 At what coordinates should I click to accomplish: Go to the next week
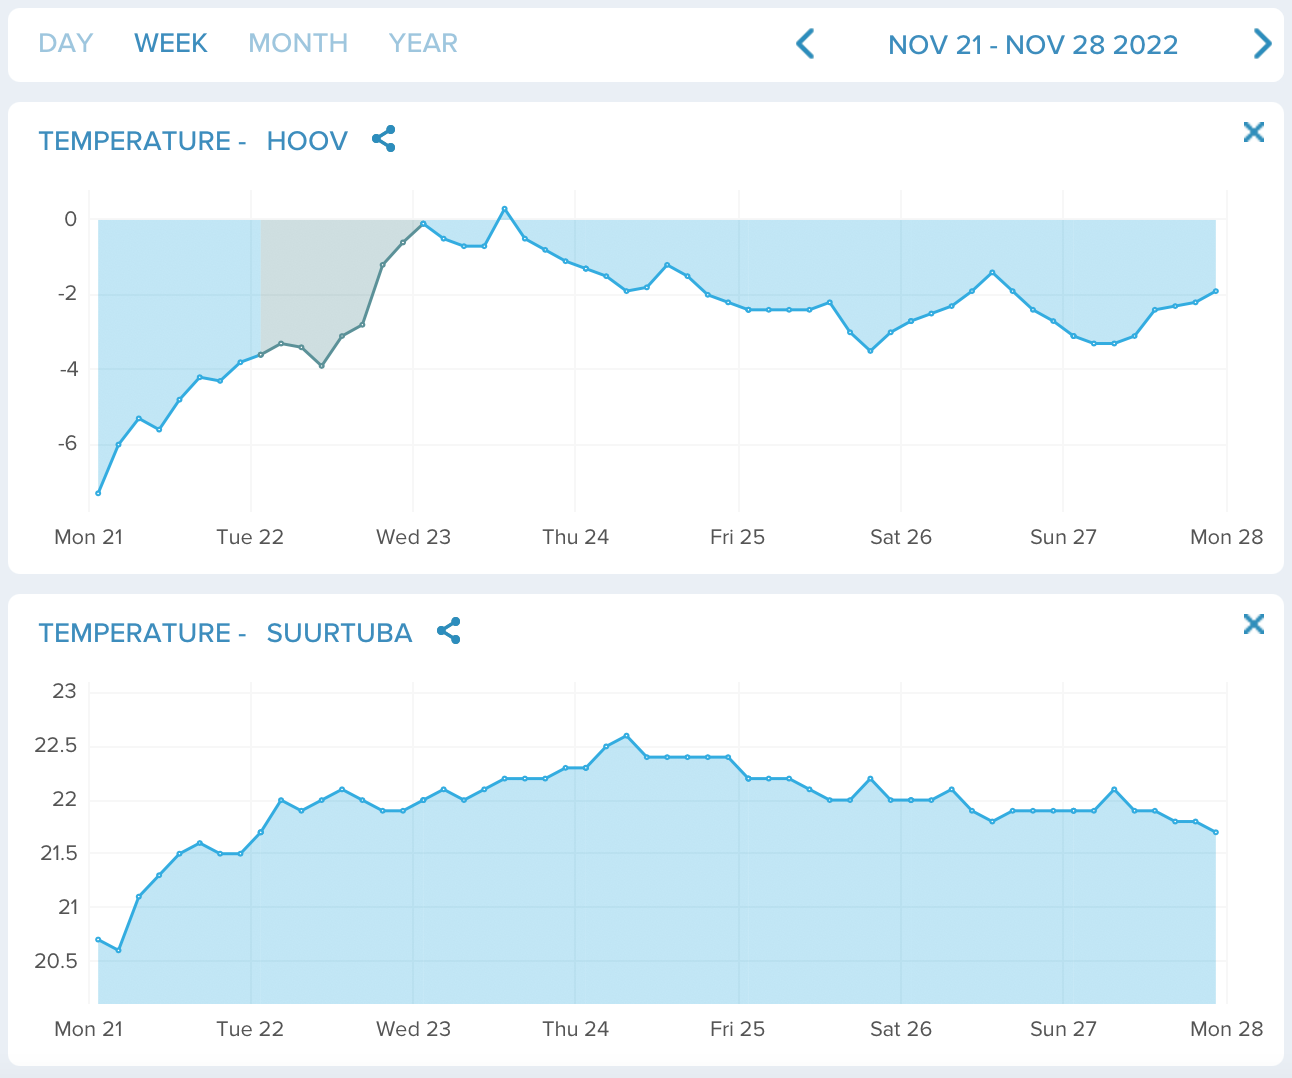pyautogui.click(x=1262, y=44)
